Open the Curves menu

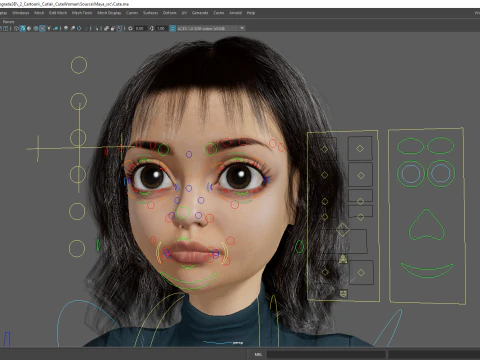132,13
